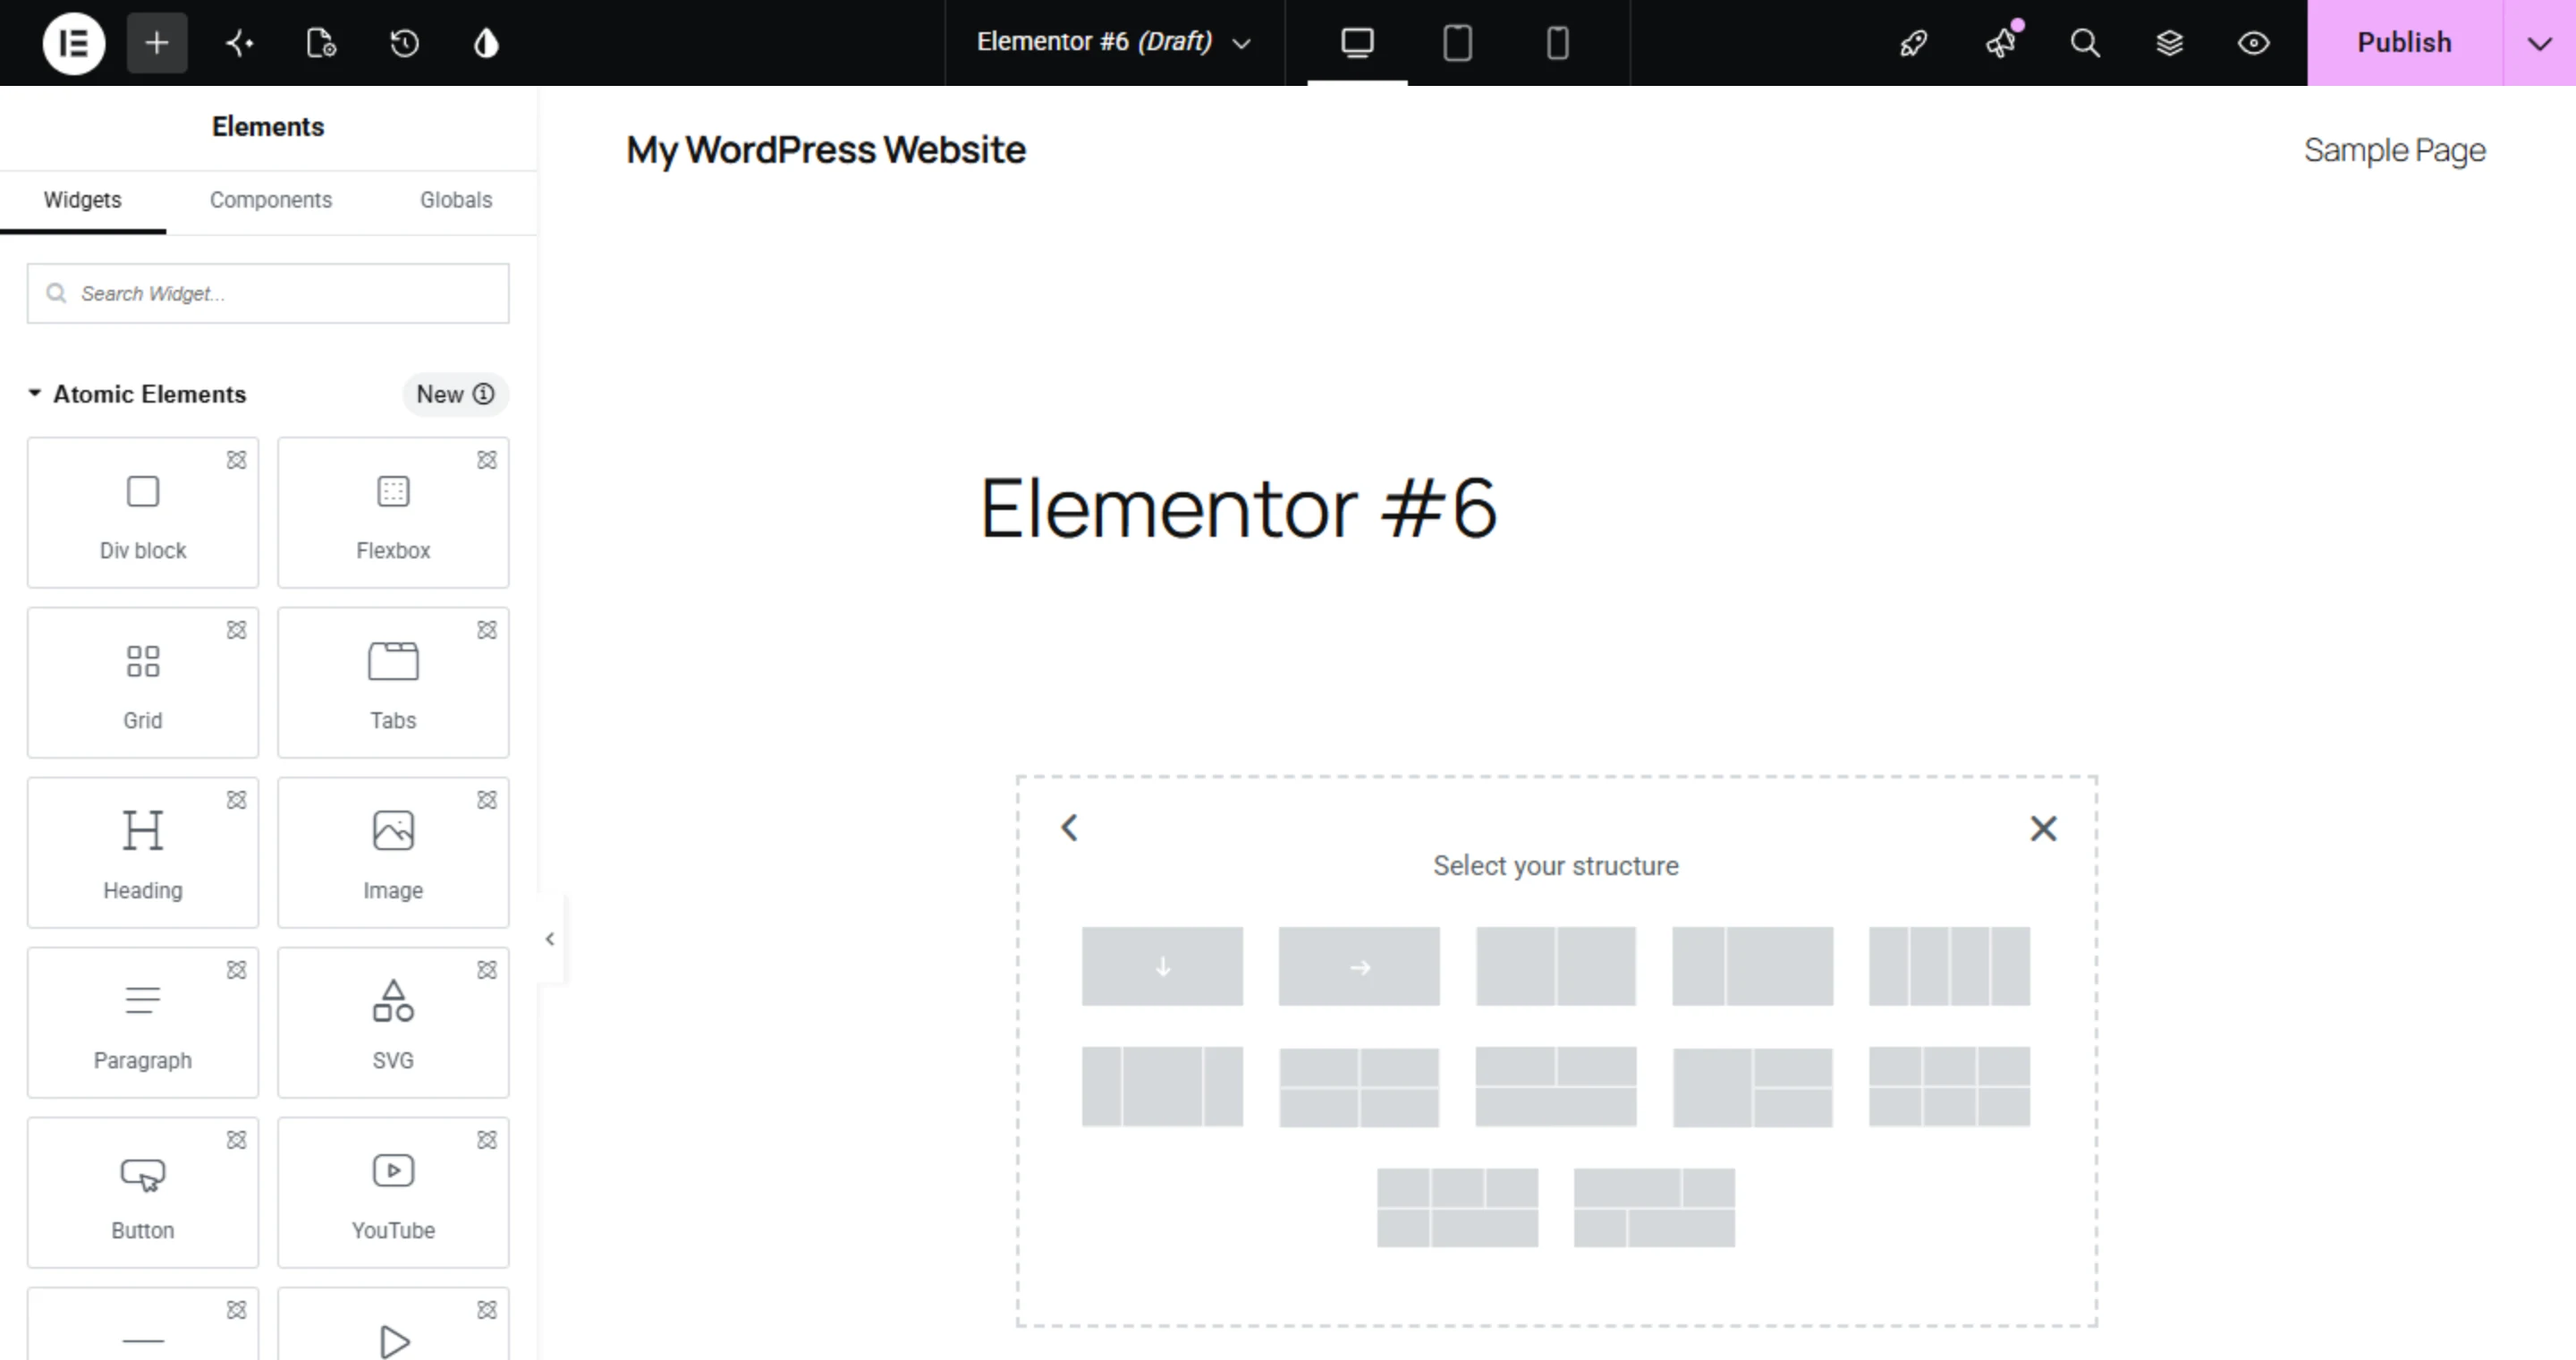This screenshot has height=1360, width=2576.
Task: Toggle the Preview eye icon
Action: [x=2253, y=43]
